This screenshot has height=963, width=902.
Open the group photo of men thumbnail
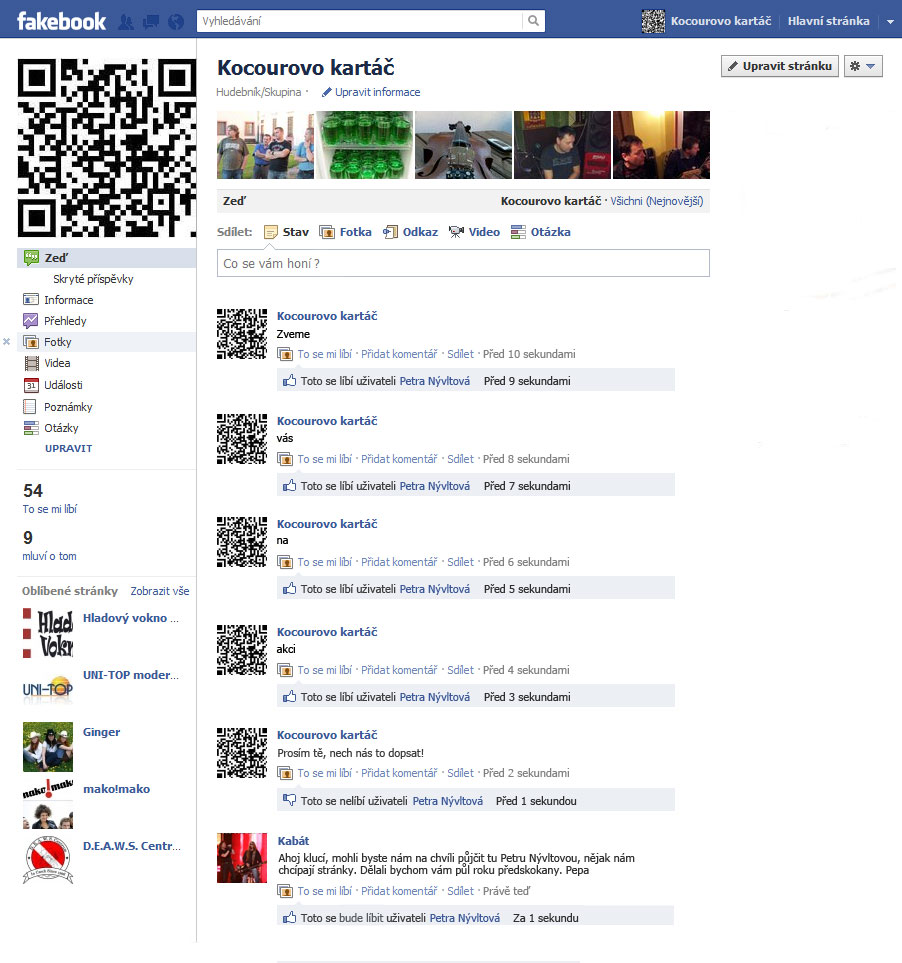[265, 145]
